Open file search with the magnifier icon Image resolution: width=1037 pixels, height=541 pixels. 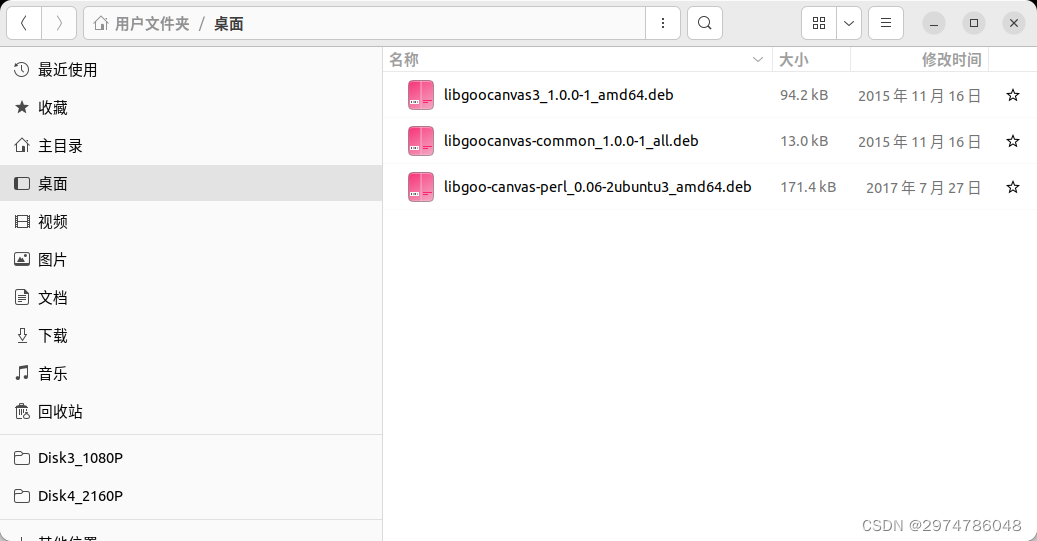705,24
